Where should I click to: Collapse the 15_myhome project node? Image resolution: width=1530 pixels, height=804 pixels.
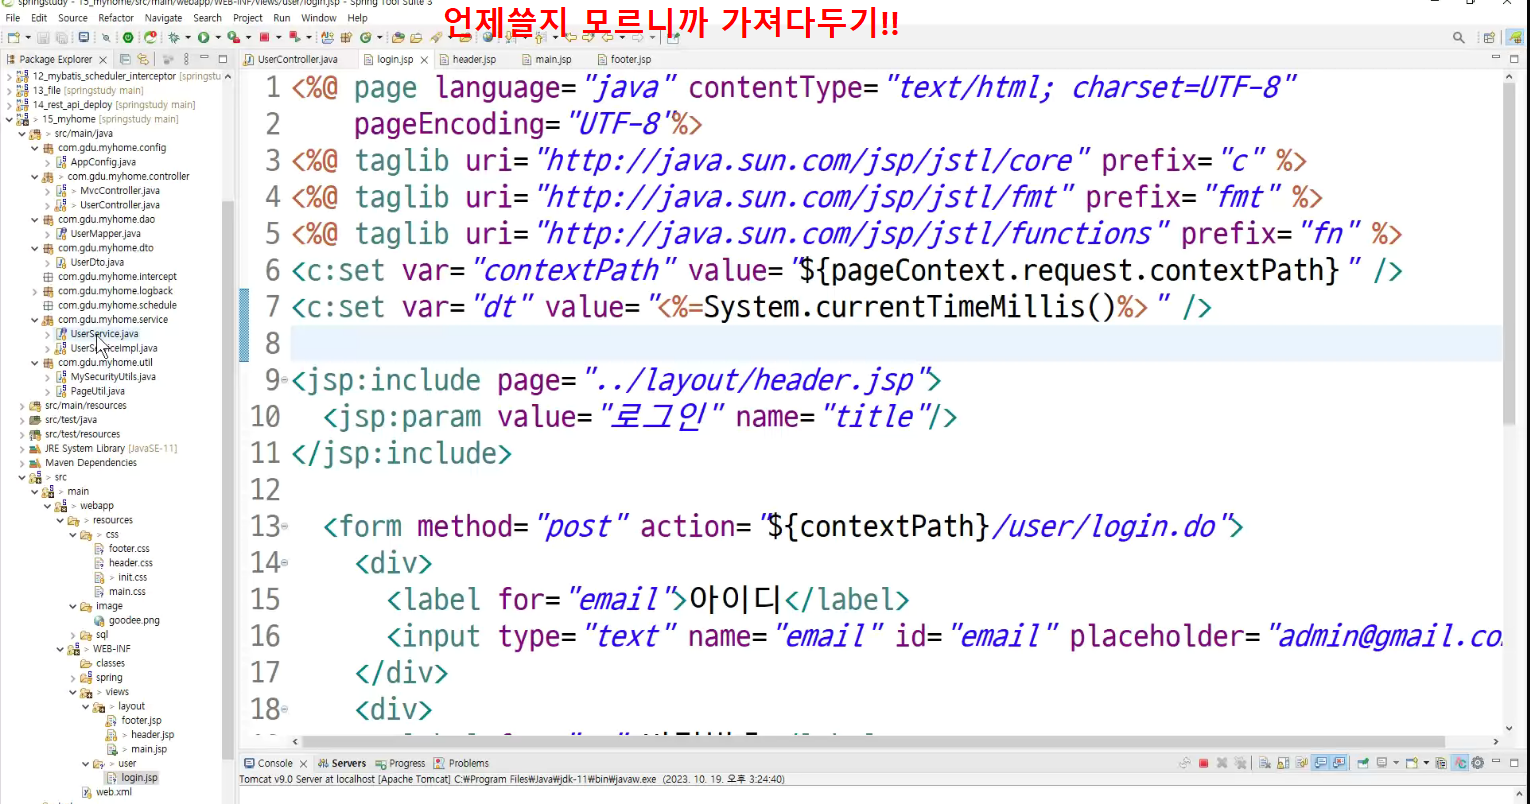10,119
